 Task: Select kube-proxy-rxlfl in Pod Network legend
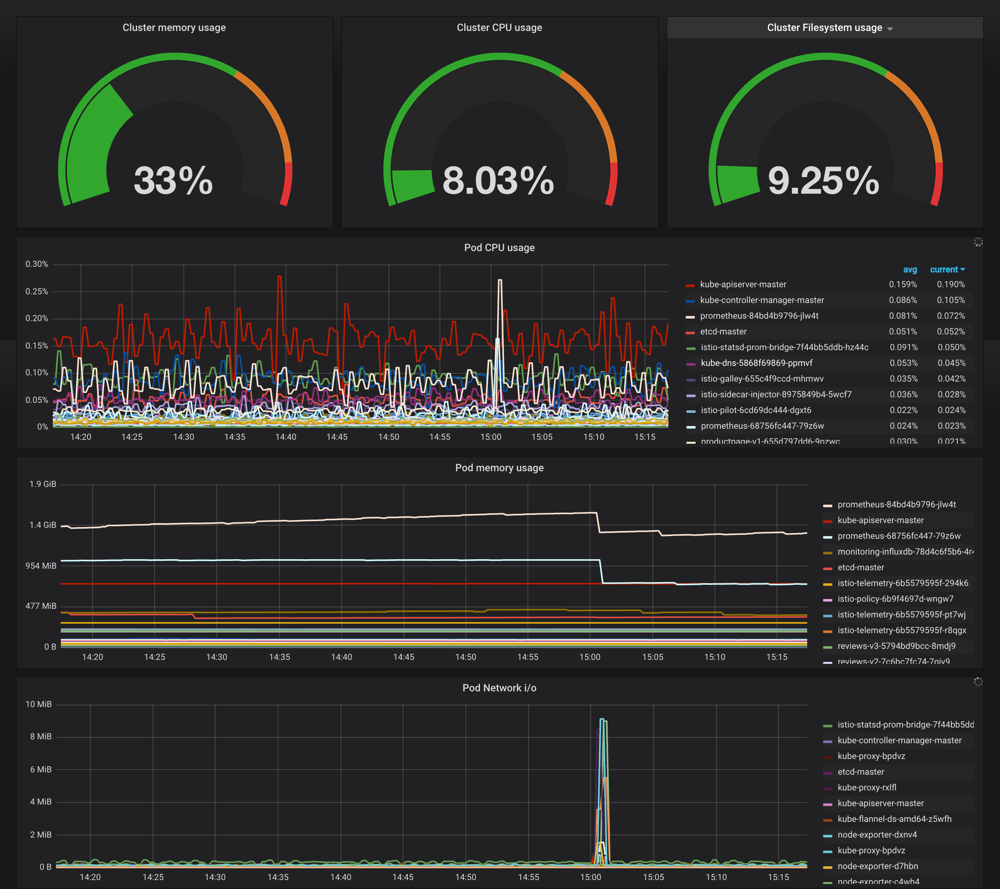867,788
